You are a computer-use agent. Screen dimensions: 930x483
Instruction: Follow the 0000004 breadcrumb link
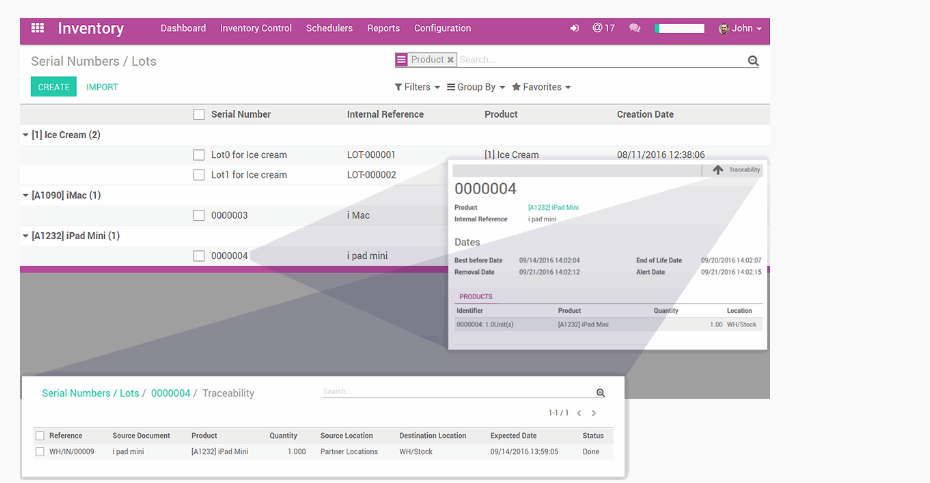(170, 393)
